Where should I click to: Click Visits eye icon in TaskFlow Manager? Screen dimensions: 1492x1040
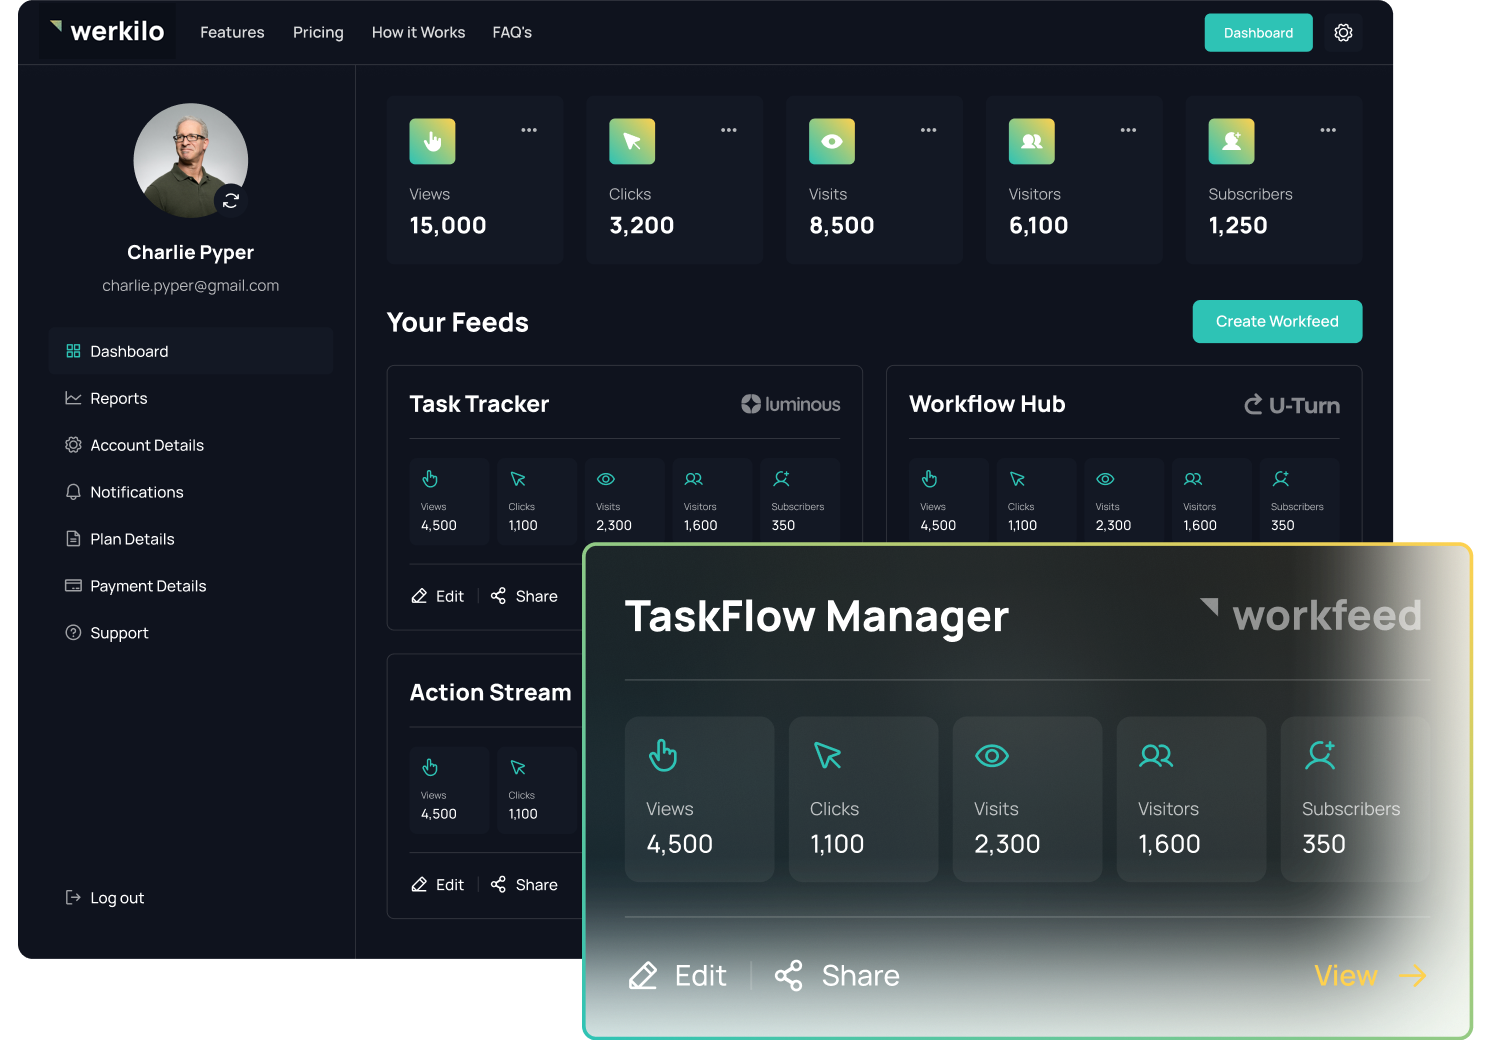pyautogui.click(x=991, y=756)
